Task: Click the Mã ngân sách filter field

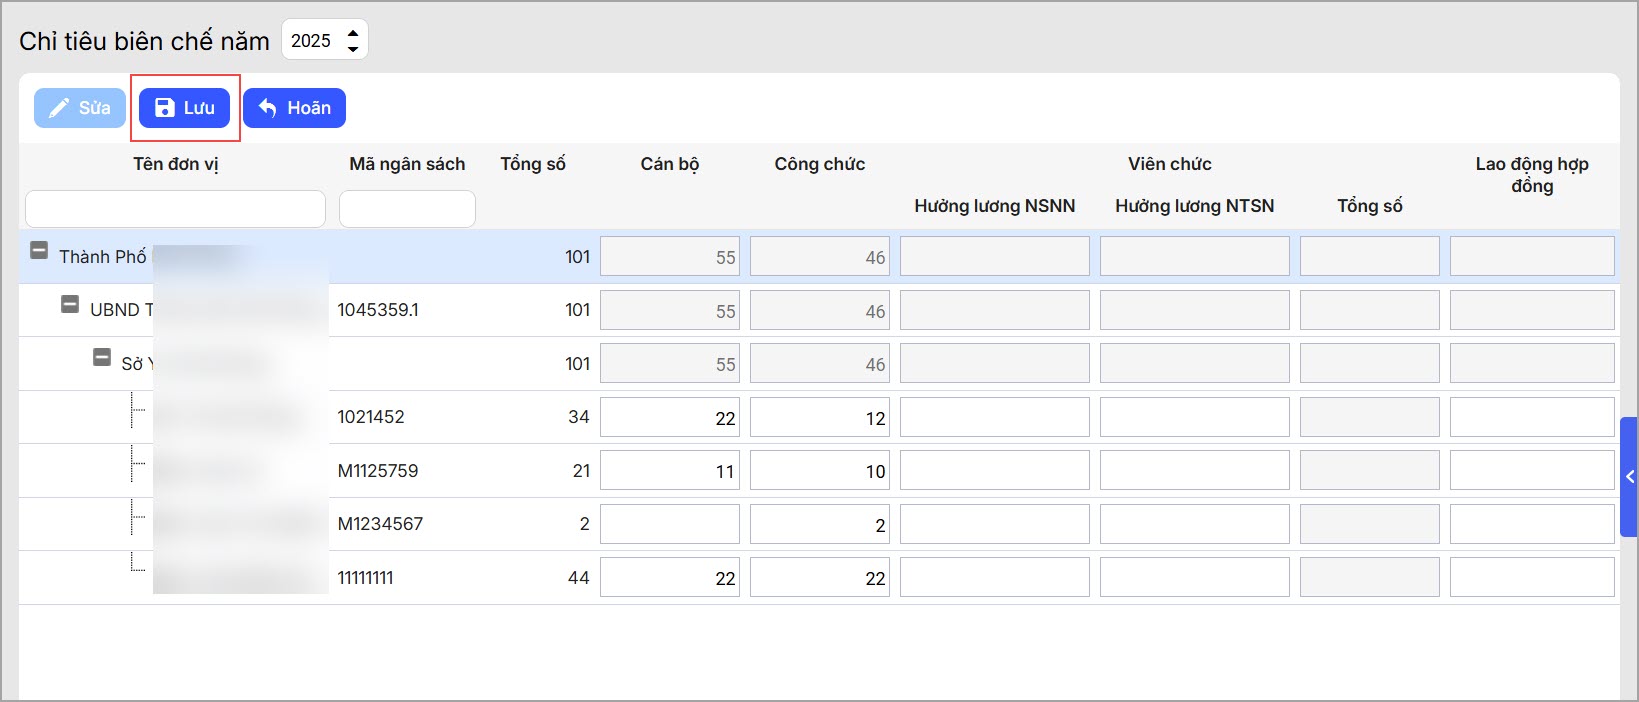Action: [407, 209]
